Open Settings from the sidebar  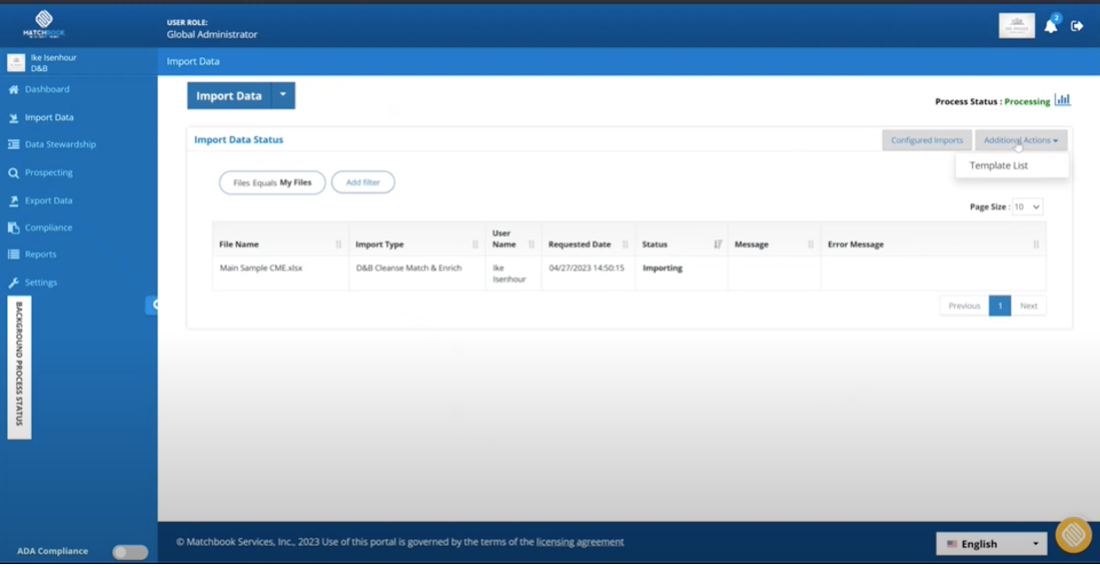(x=41, y=282)
